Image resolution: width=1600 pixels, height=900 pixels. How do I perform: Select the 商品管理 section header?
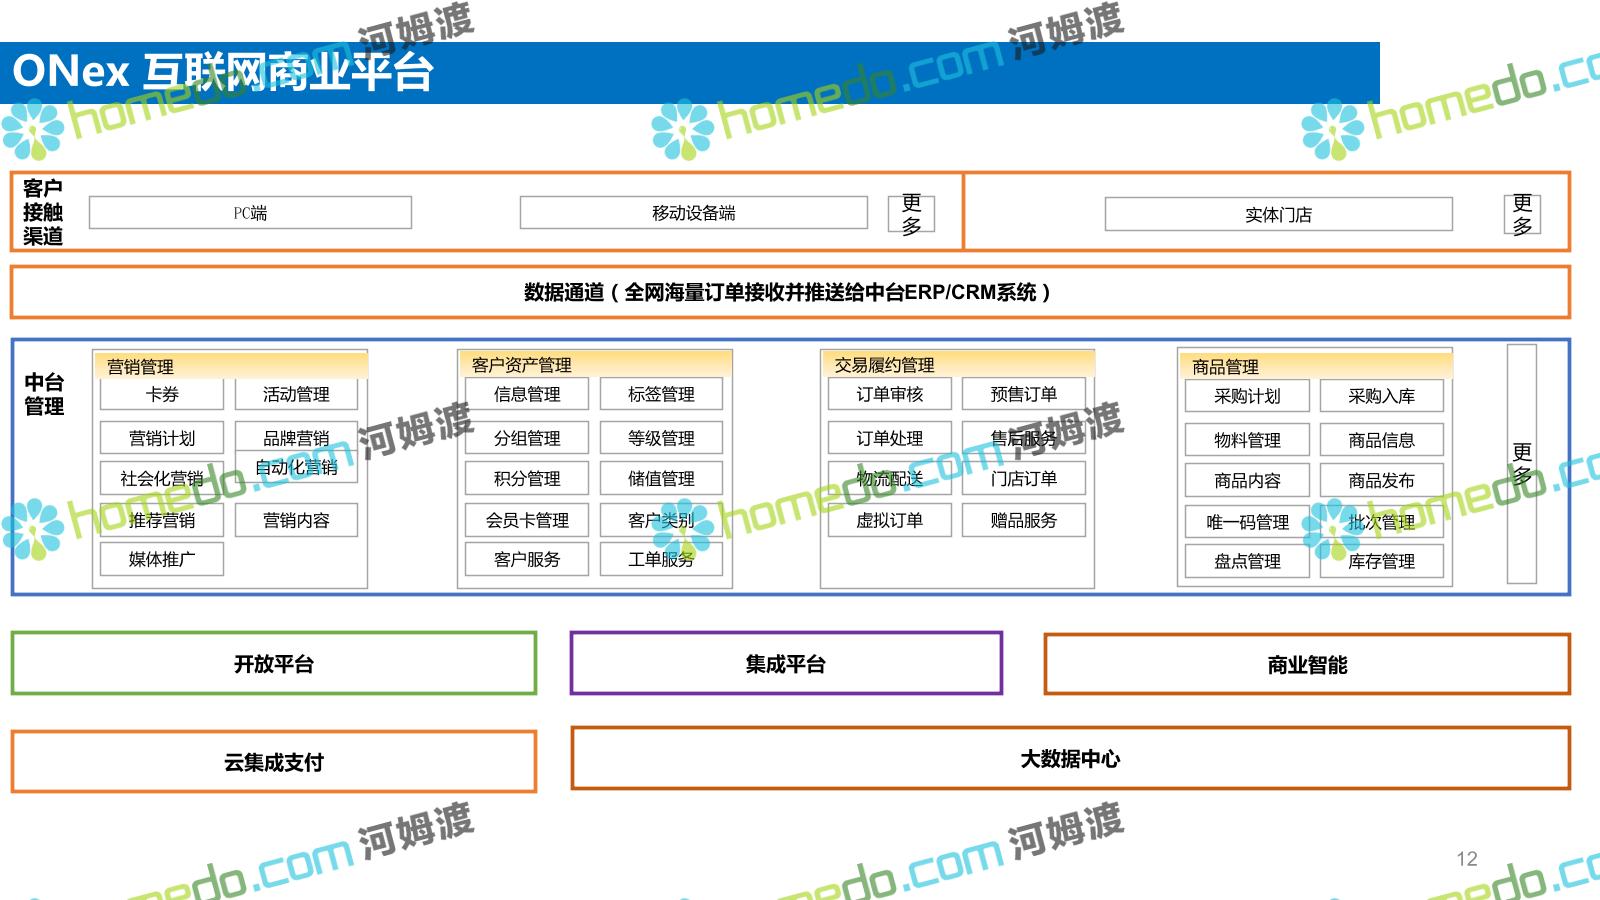(1315, 366)
